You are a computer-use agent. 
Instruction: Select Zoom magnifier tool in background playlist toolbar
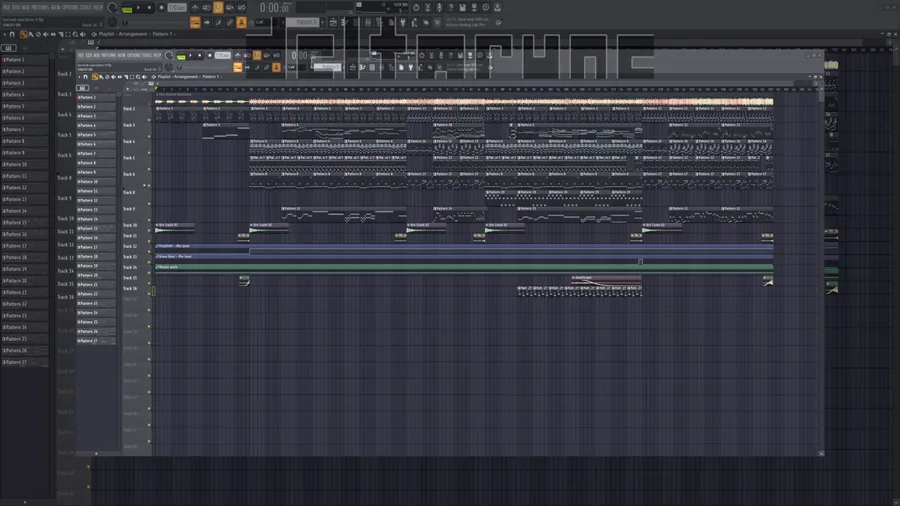75,34
